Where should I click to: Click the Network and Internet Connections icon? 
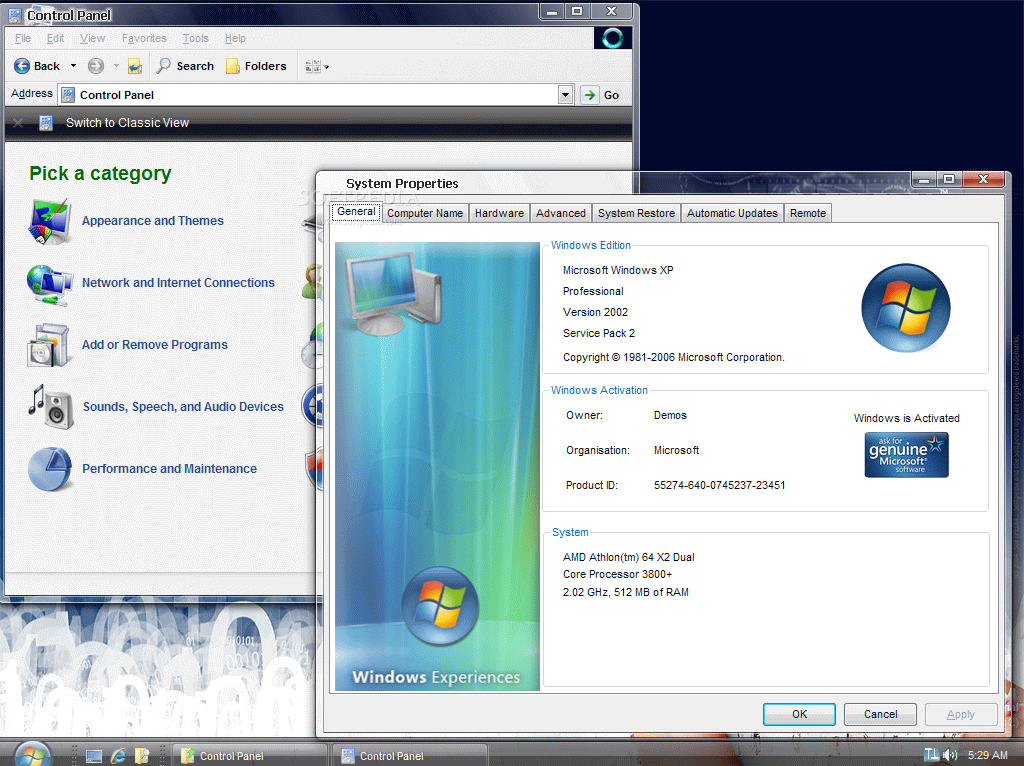pyautogui.click(x=50, y=284)
